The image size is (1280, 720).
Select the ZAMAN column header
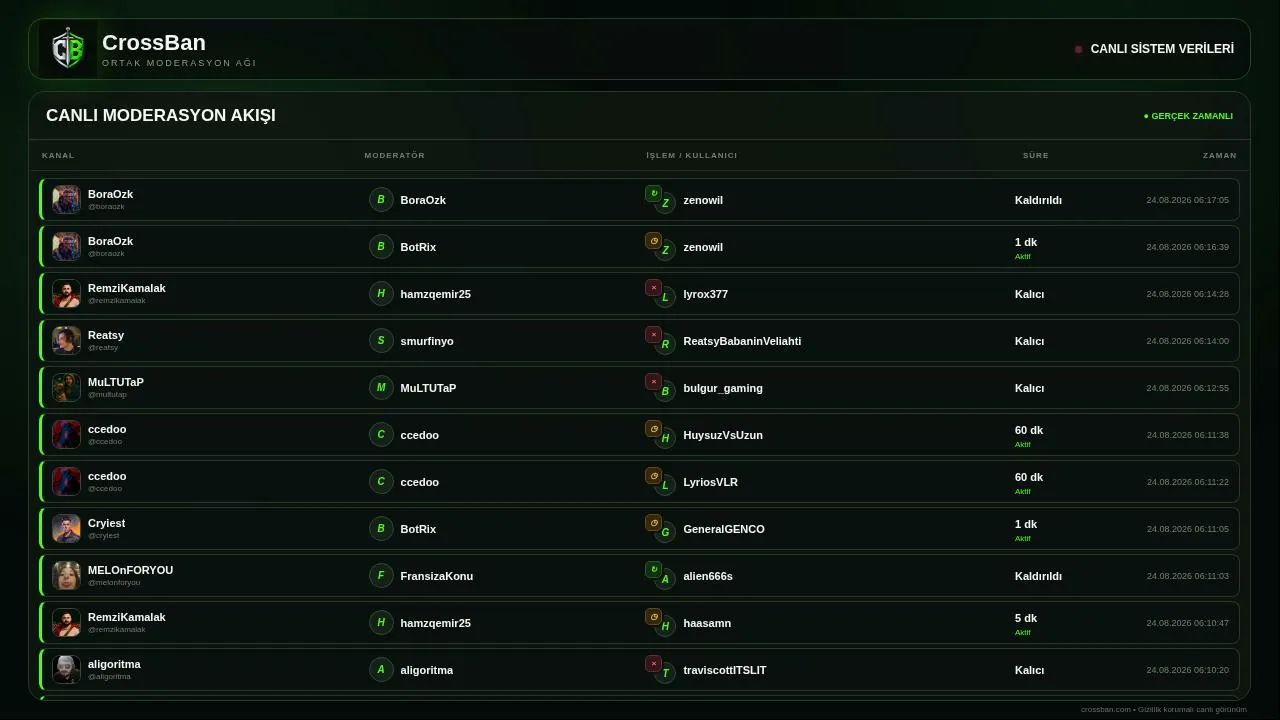(x=1219, y=155)
